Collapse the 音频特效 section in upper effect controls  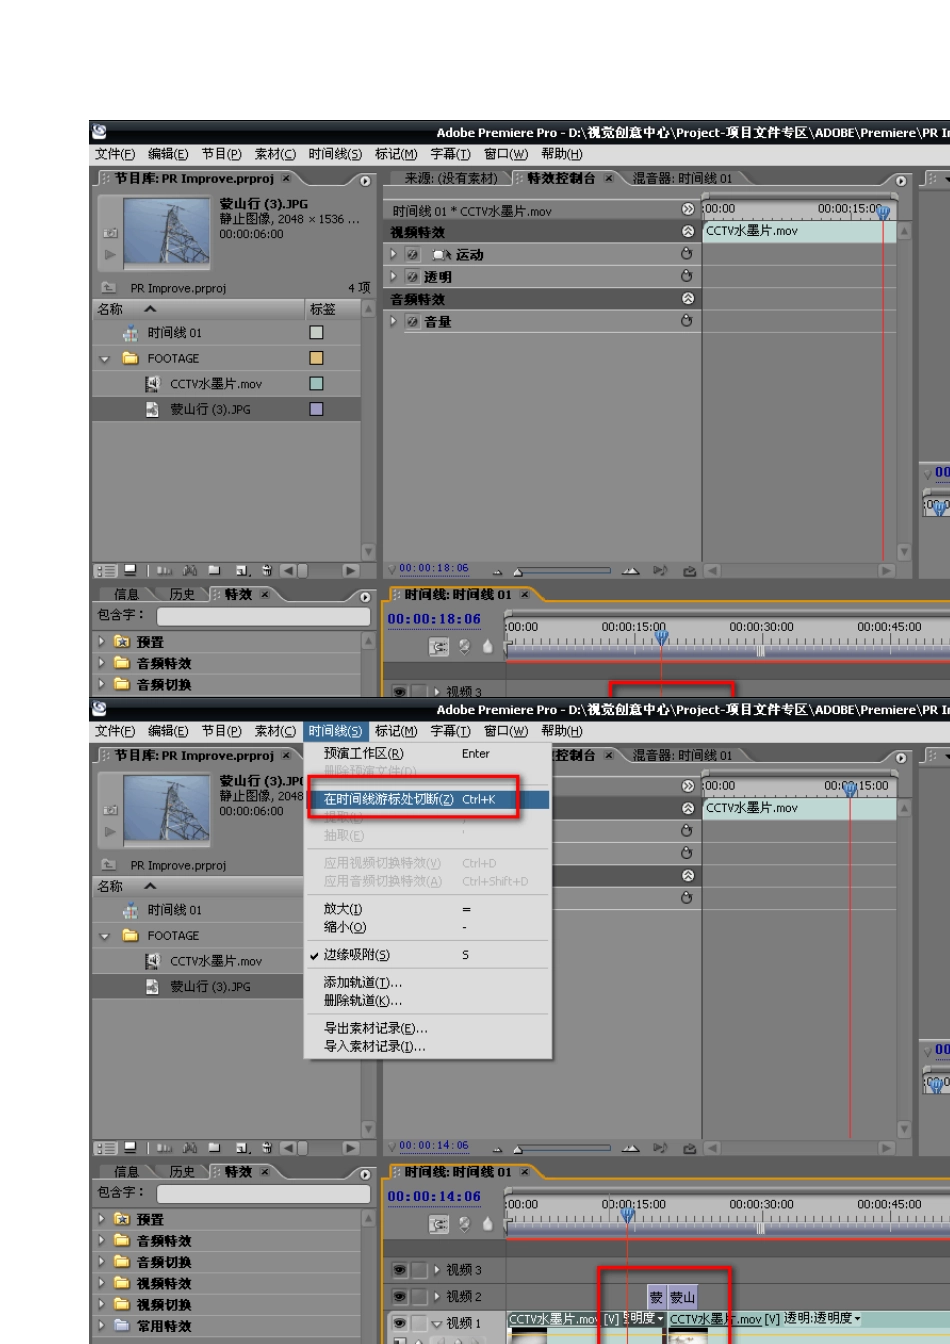(687, 299)
